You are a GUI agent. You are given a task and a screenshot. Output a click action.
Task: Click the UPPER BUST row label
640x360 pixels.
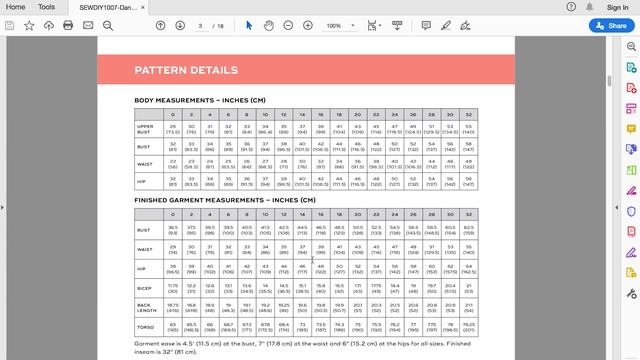[x=145, y=129]
